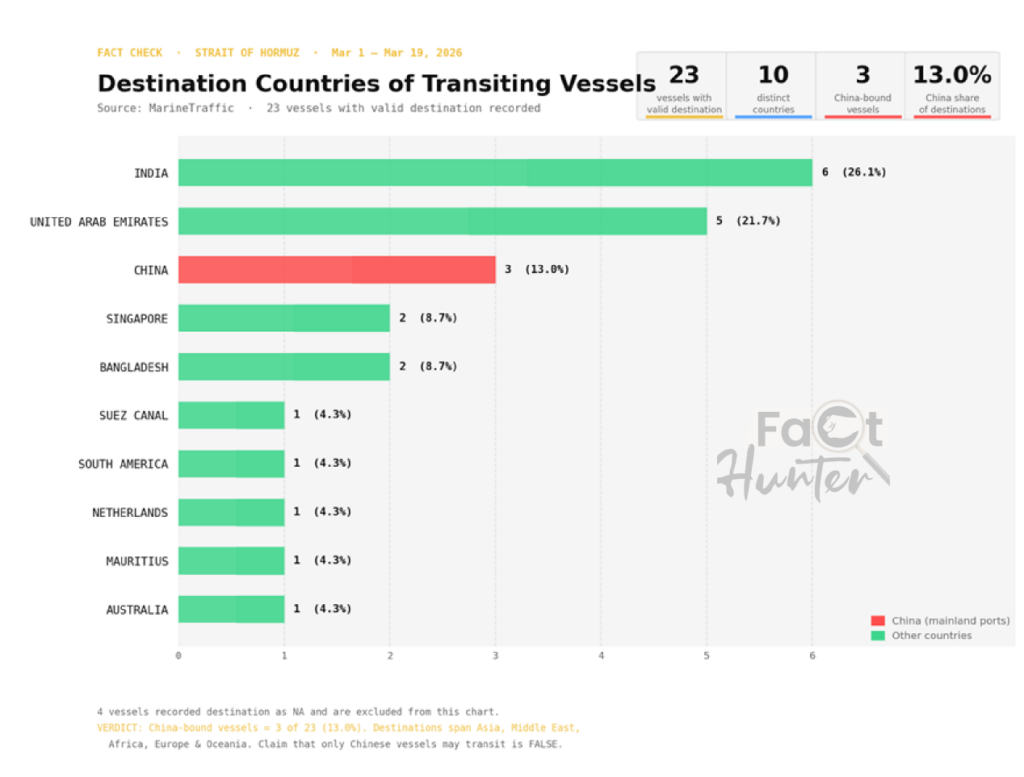Click the 10 distinct countries card

point(773,87)
